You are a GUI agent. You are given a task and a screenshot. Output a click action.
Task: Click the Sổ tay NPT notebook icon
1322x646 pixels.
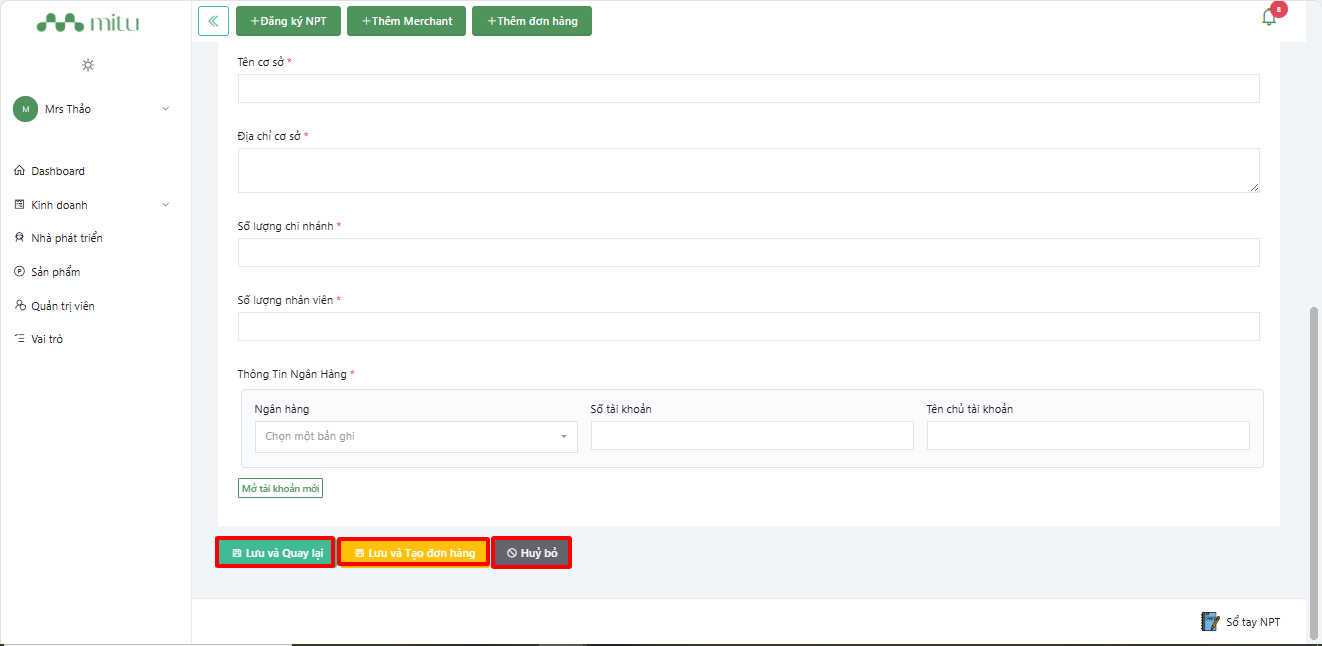(1210, 621)
